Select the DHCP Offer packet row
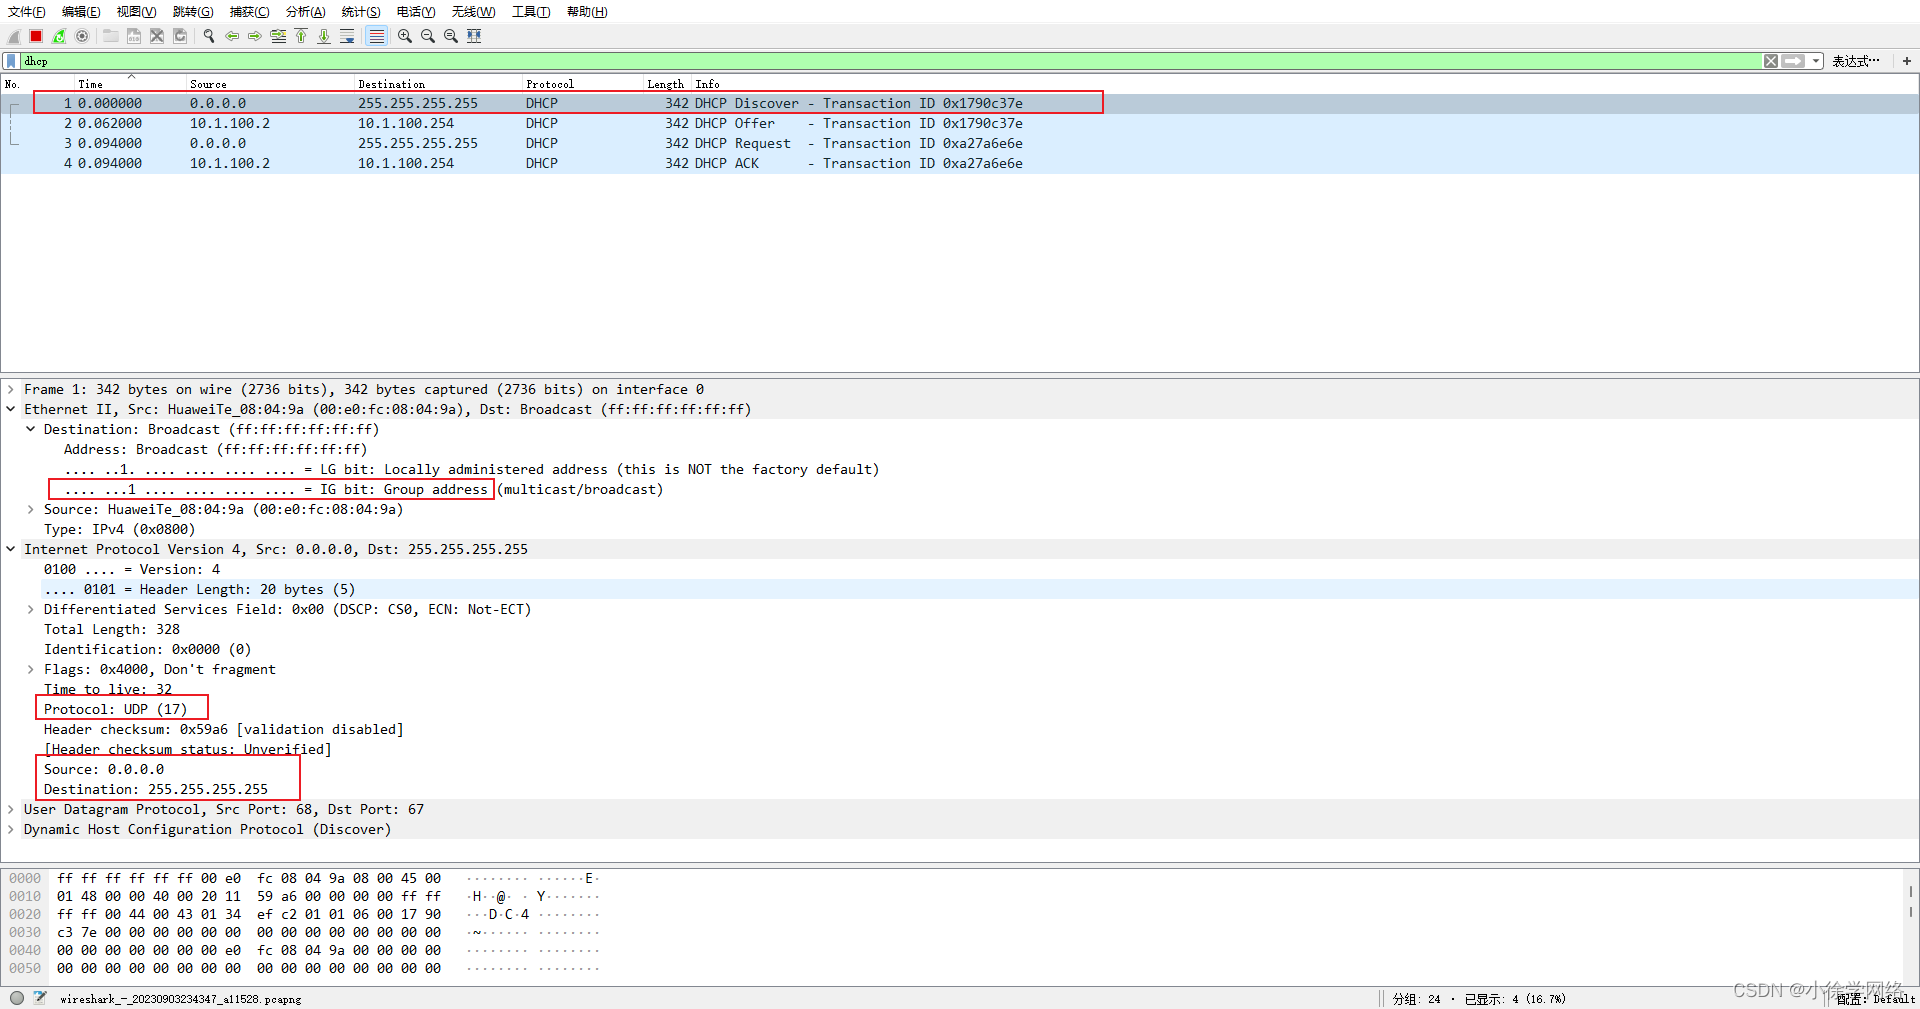This screenshot has height=1009, width=1920. pyautogui.click(x=500, y=123)
